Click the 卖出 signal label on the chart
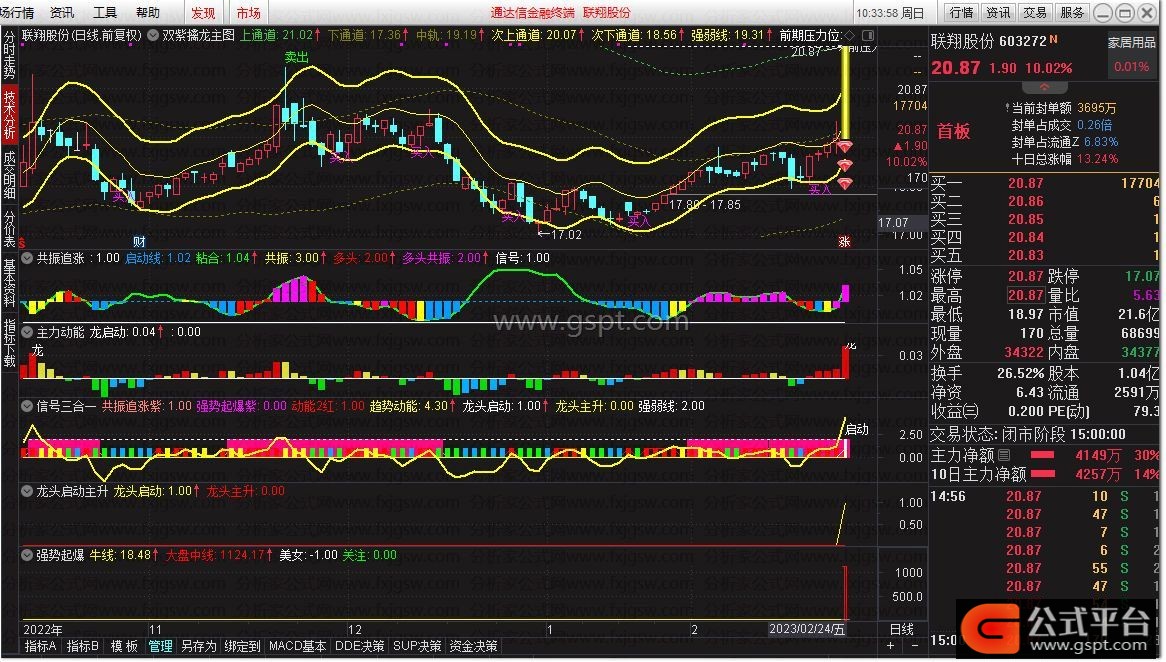 pyautogui.click(x=297, y=57)
